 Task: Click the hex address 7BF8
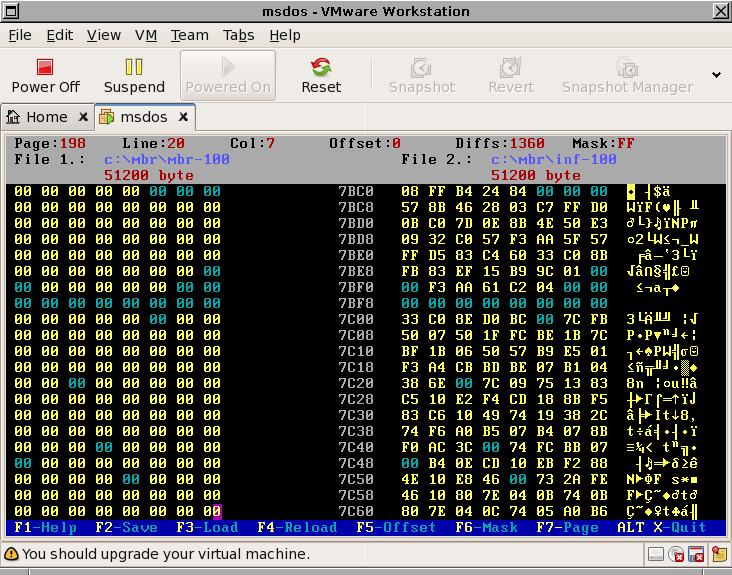[x=356, y=303]
